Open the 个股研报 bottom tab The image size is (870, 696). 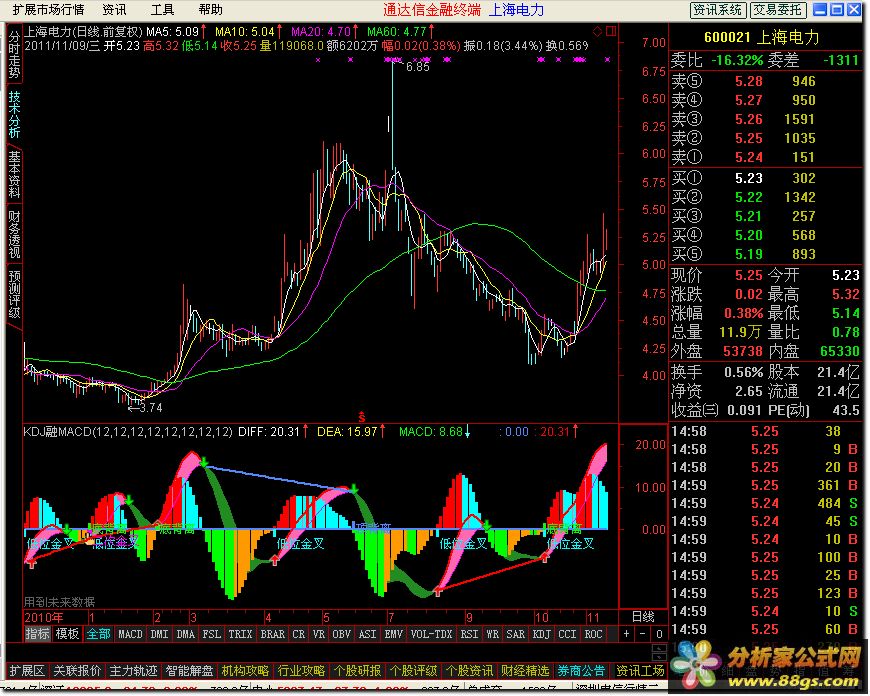[357, 671]
